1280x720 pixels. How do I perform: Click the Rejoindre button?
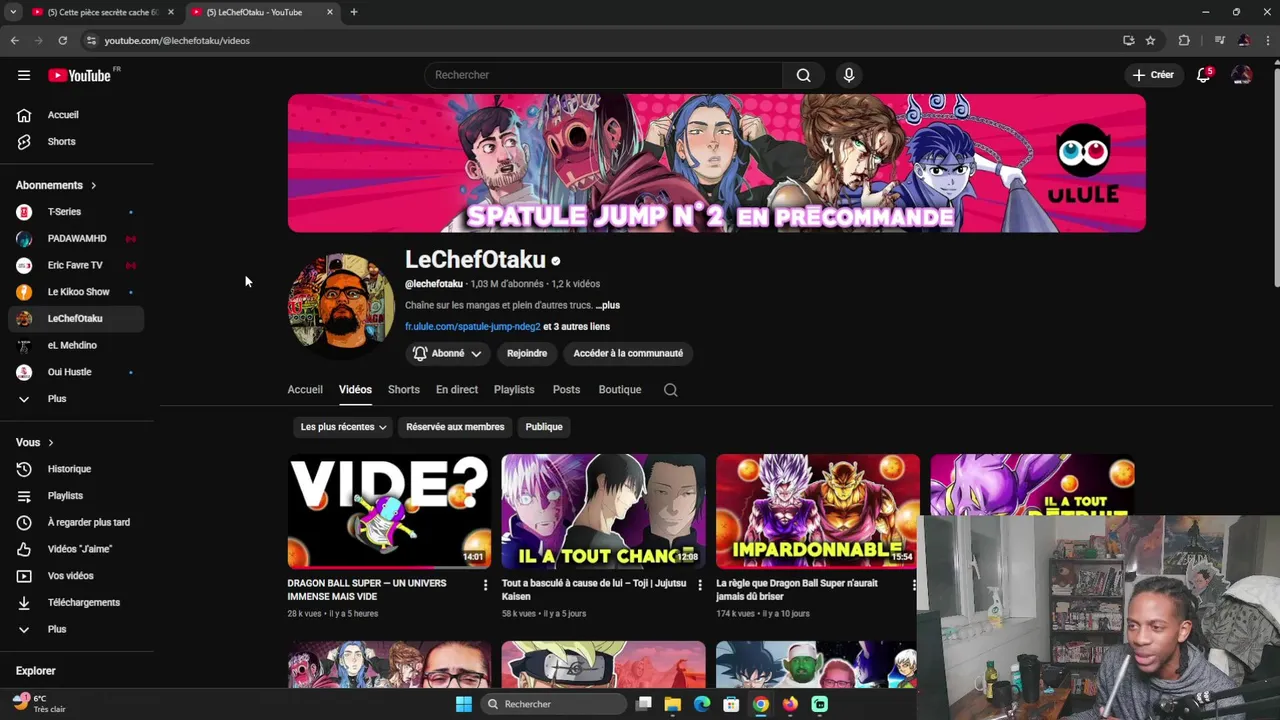point(527,353)
